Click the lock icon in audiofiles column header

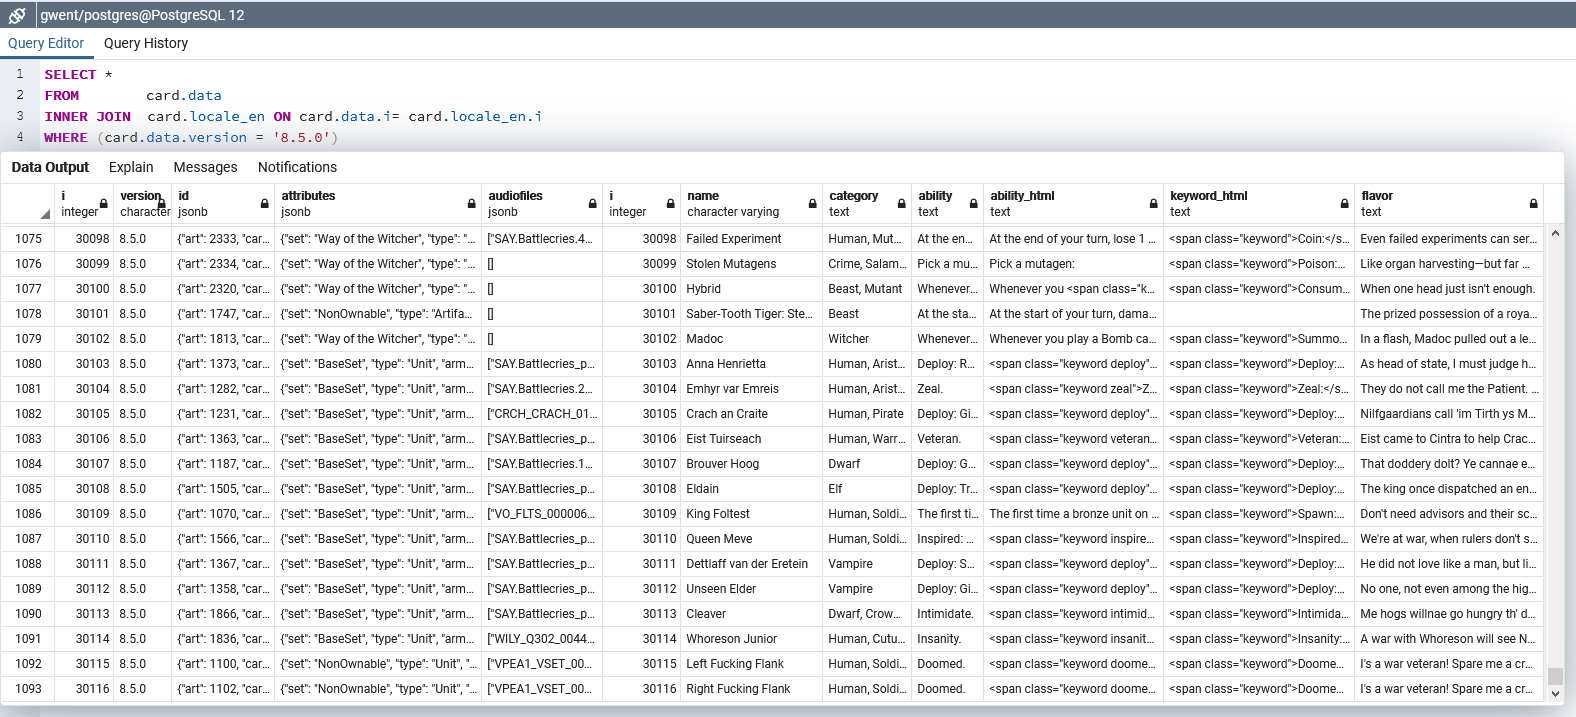(x=593, y=204)
